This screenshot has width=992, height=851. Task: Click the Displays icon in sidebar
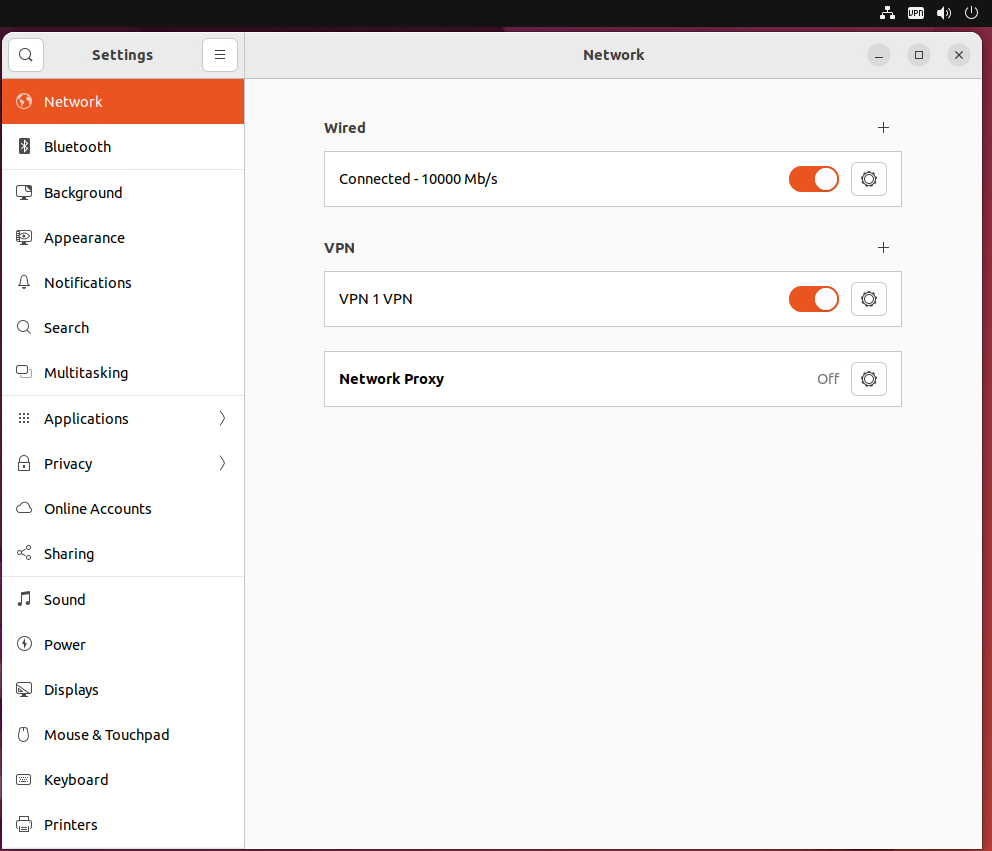click(x=24, y=689)
